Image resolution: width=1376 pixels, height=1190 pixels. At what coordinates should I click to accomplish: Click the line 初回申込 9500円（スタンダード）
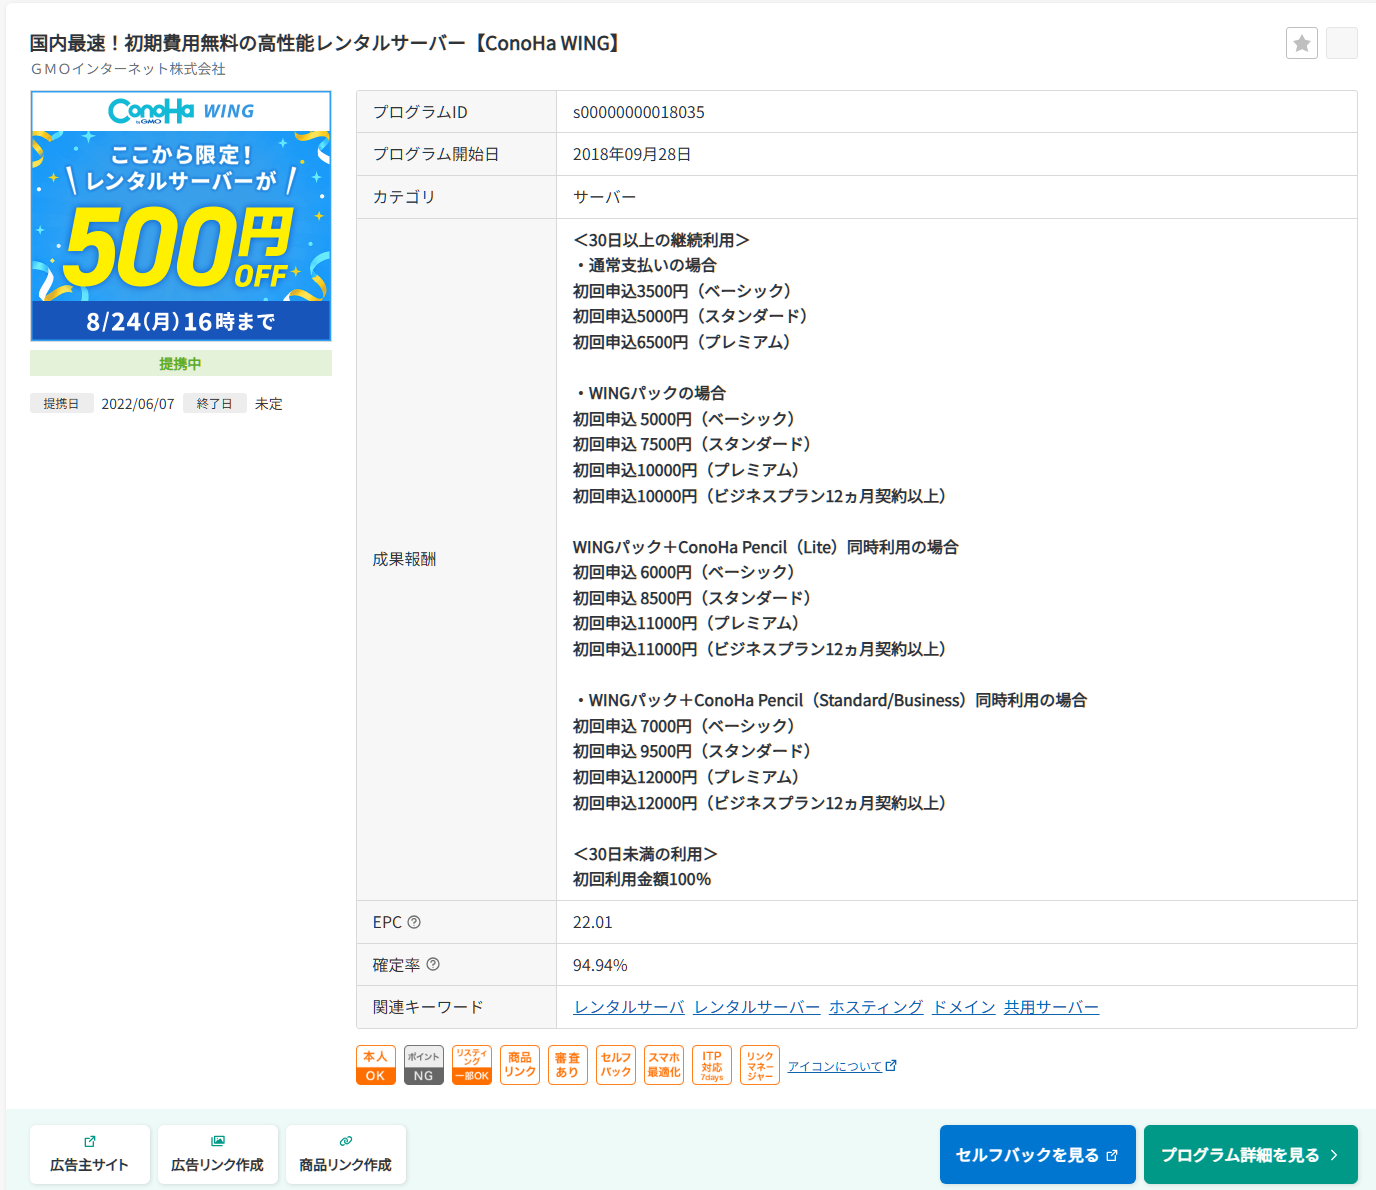[x=693, y=751]
